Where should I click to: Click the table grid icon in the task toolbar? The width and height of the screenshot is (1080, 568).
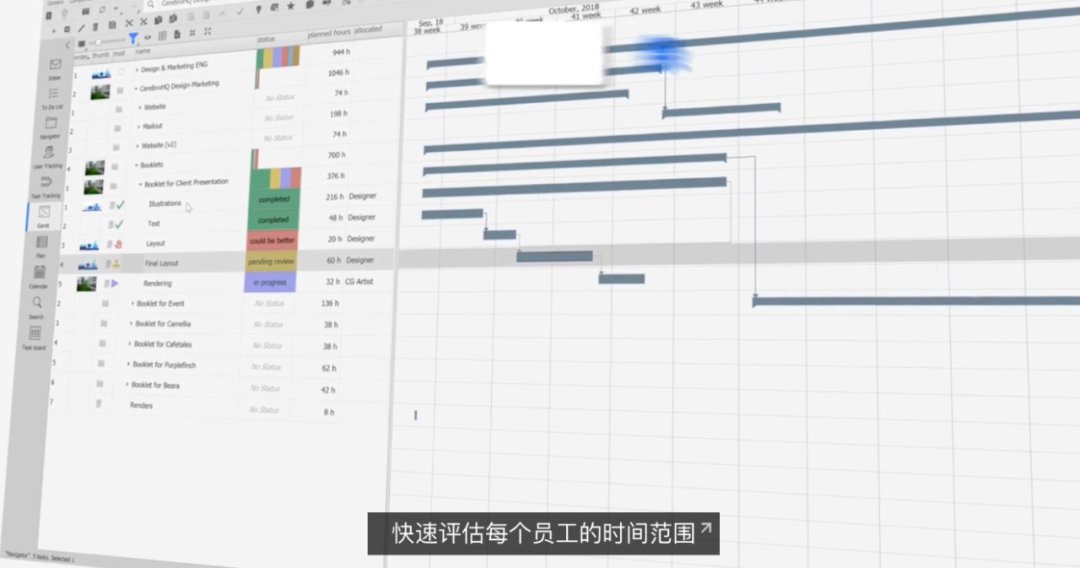coord(163,36)
